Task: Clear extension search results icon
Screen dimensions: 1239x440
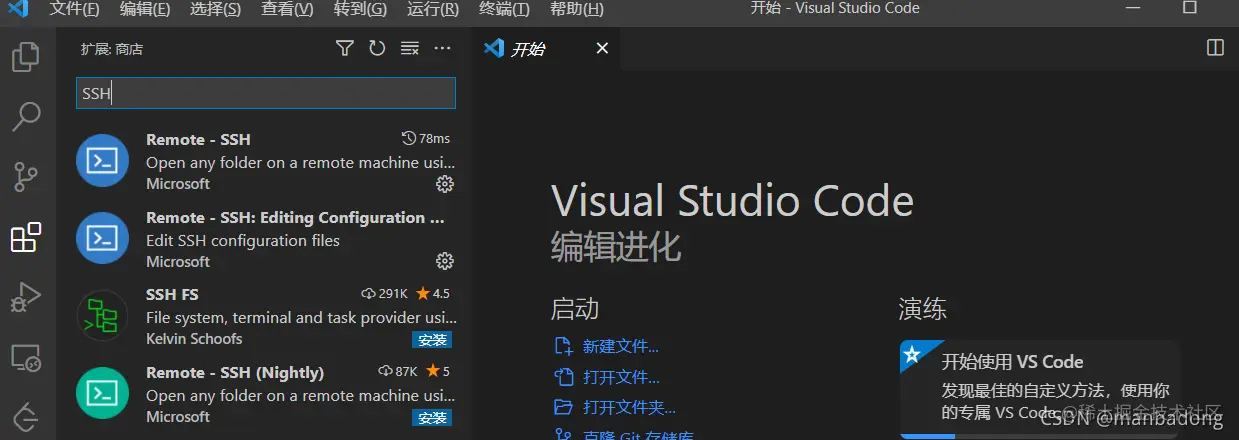Action: [409, 48]
